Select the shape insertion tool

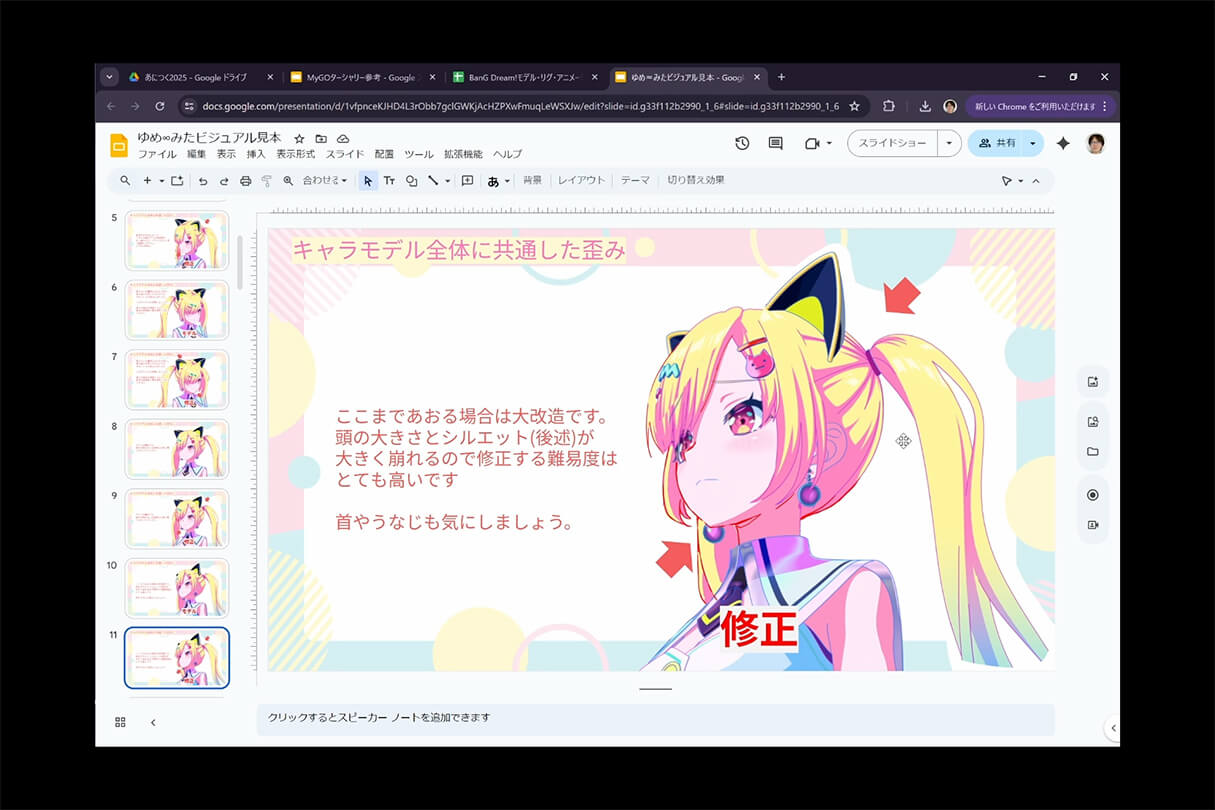point(412,181)
